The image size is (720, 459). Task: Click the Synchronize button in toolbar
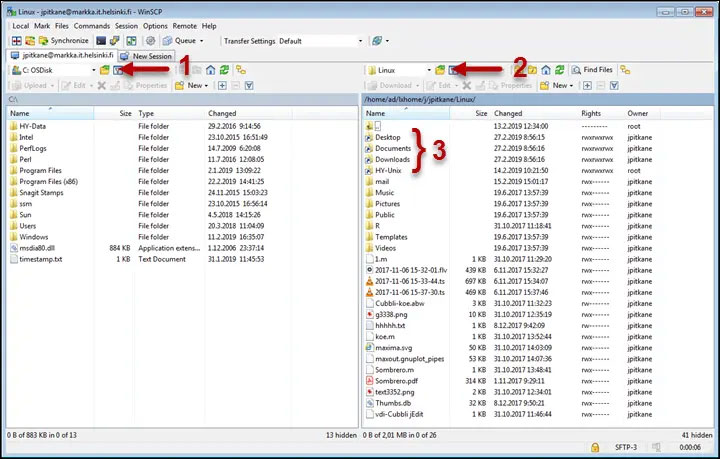[64, 41]
